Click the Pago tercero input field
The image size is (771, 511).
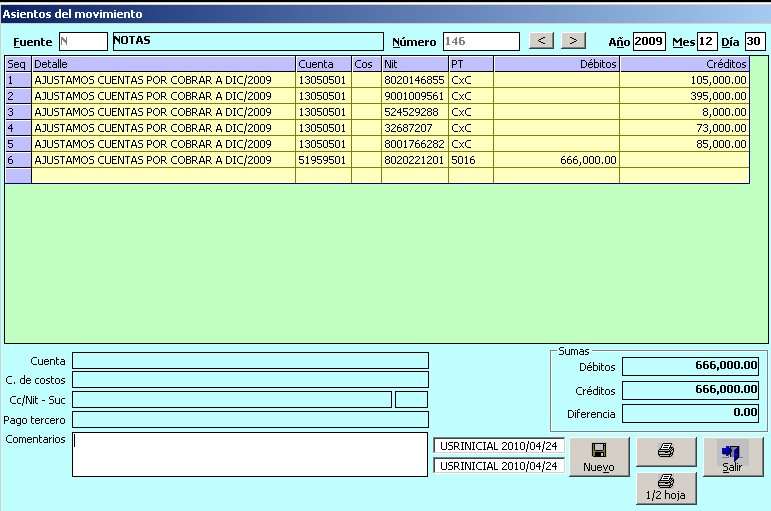coord(250,420)
